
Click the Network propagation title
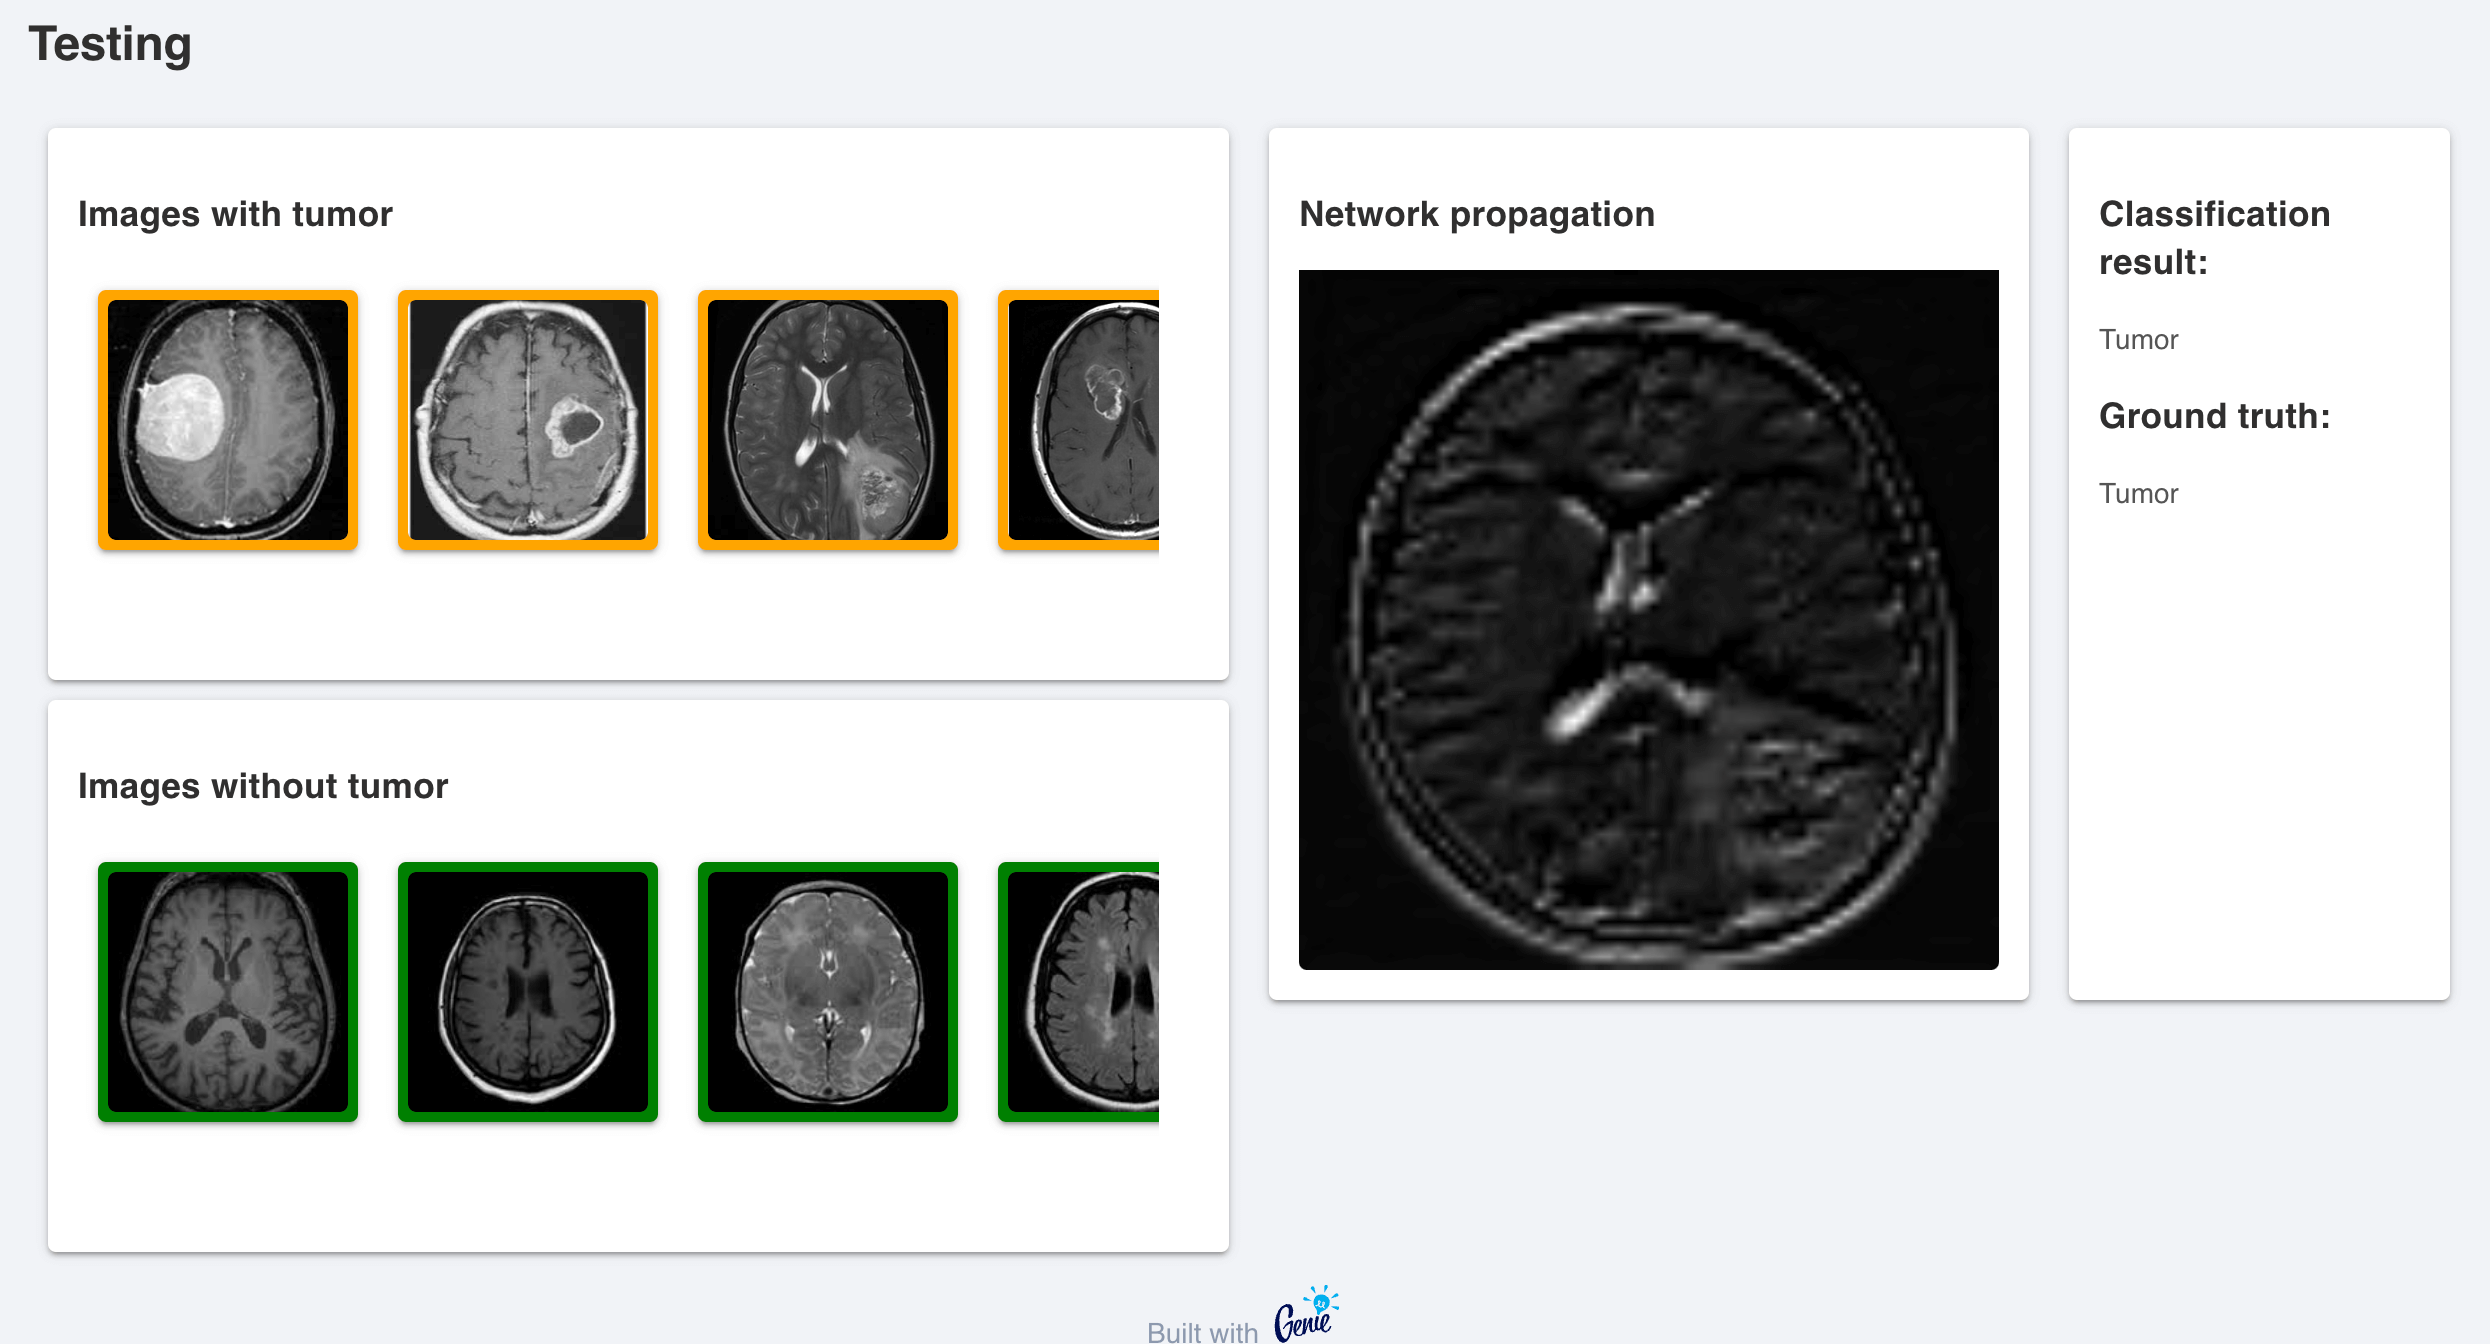[x=1477, y=214]
